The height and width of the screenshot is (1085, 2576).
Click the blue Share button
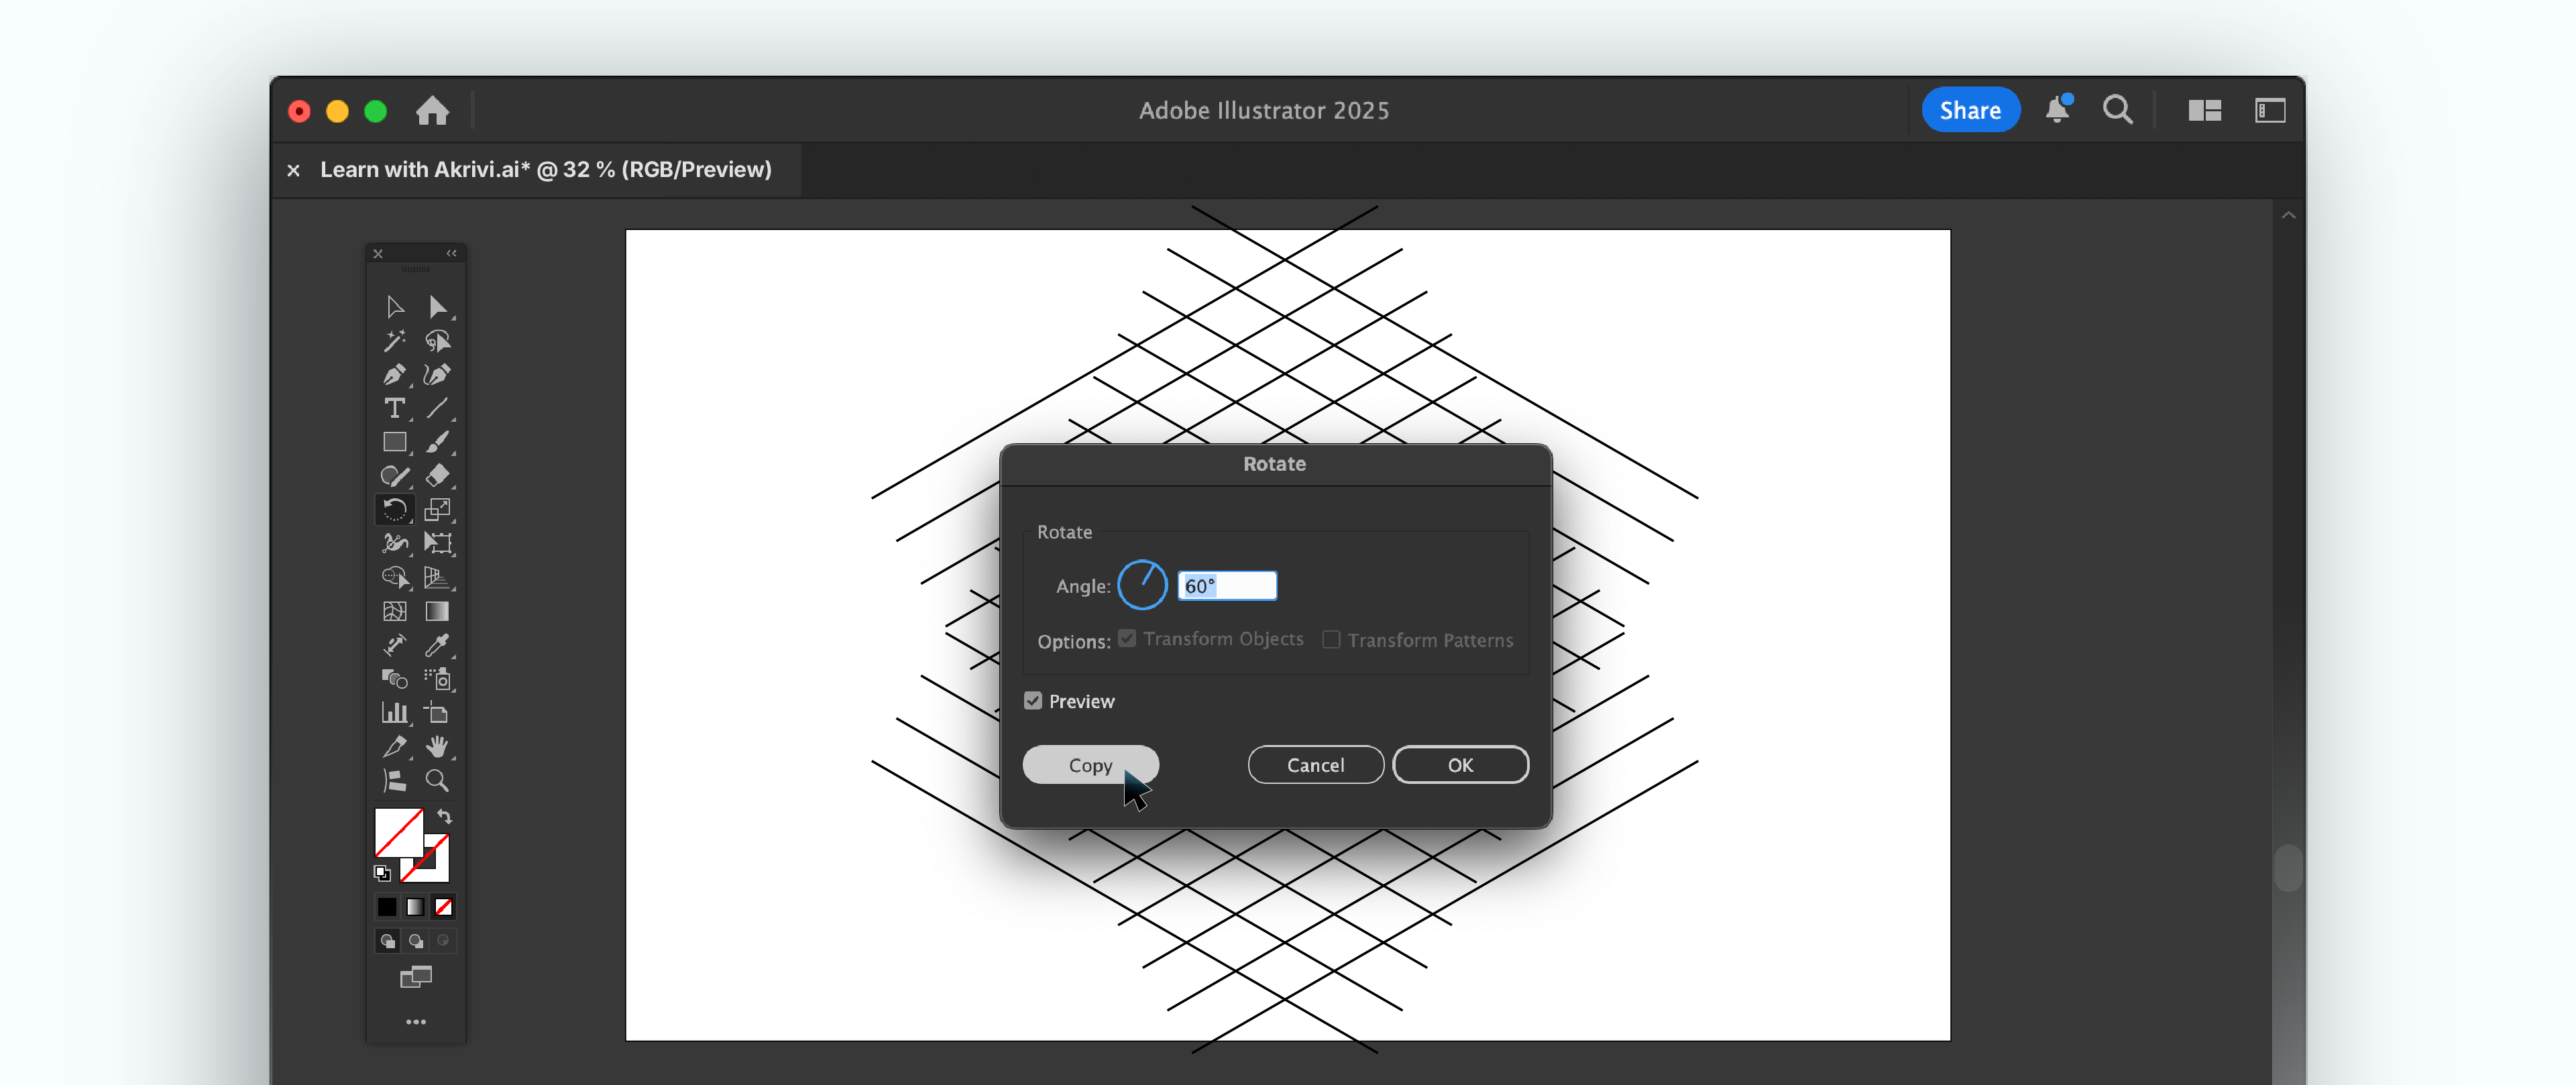[1970, 110]
